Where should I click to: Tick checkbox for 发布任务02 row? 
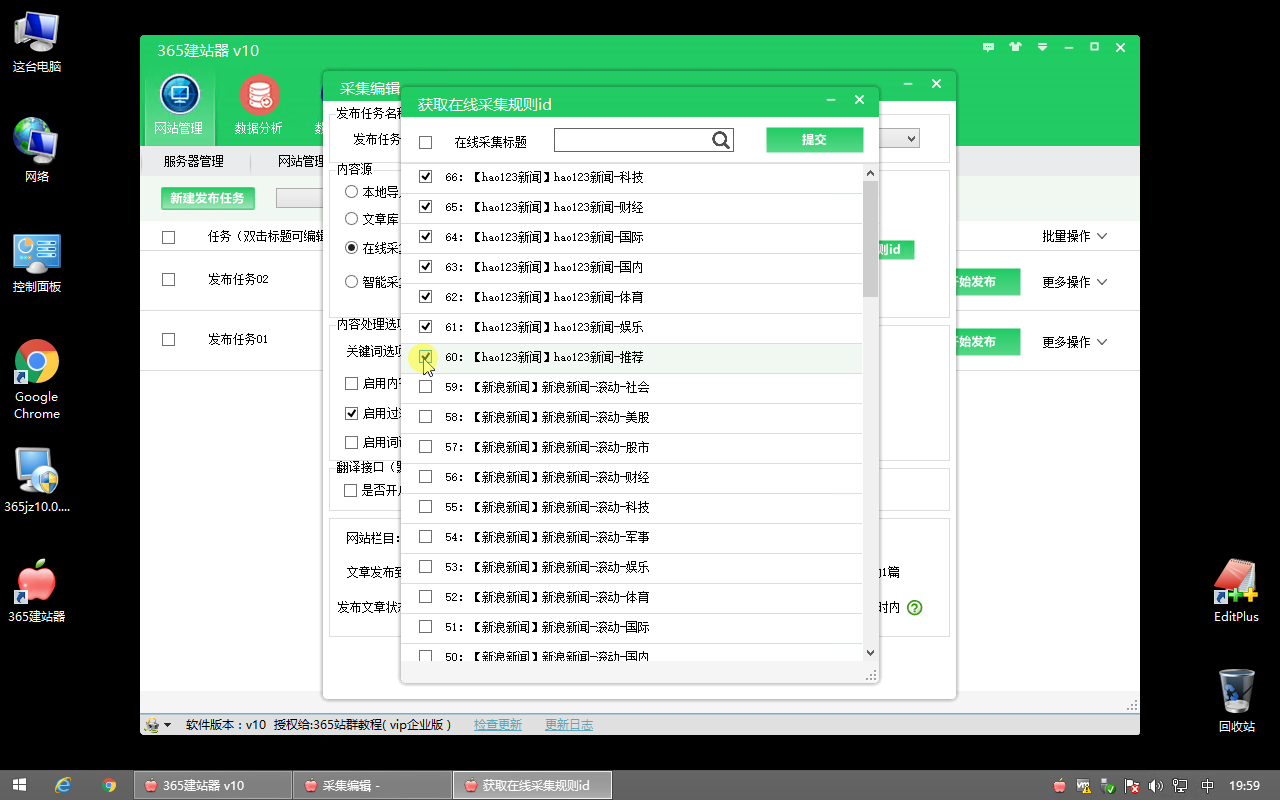[169, 280]
